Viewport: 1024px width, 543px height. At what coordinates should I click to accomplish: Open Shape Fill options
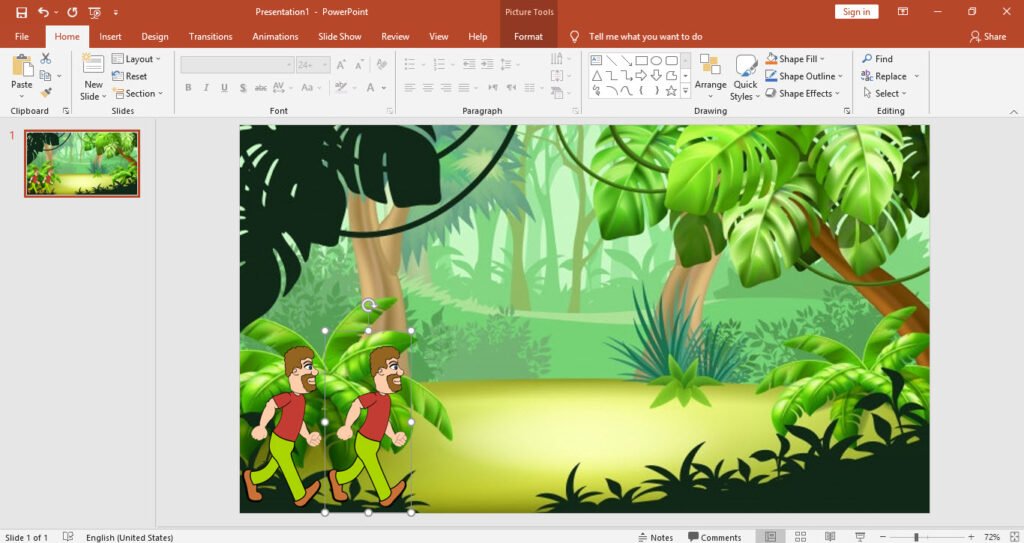coord(795,59)
